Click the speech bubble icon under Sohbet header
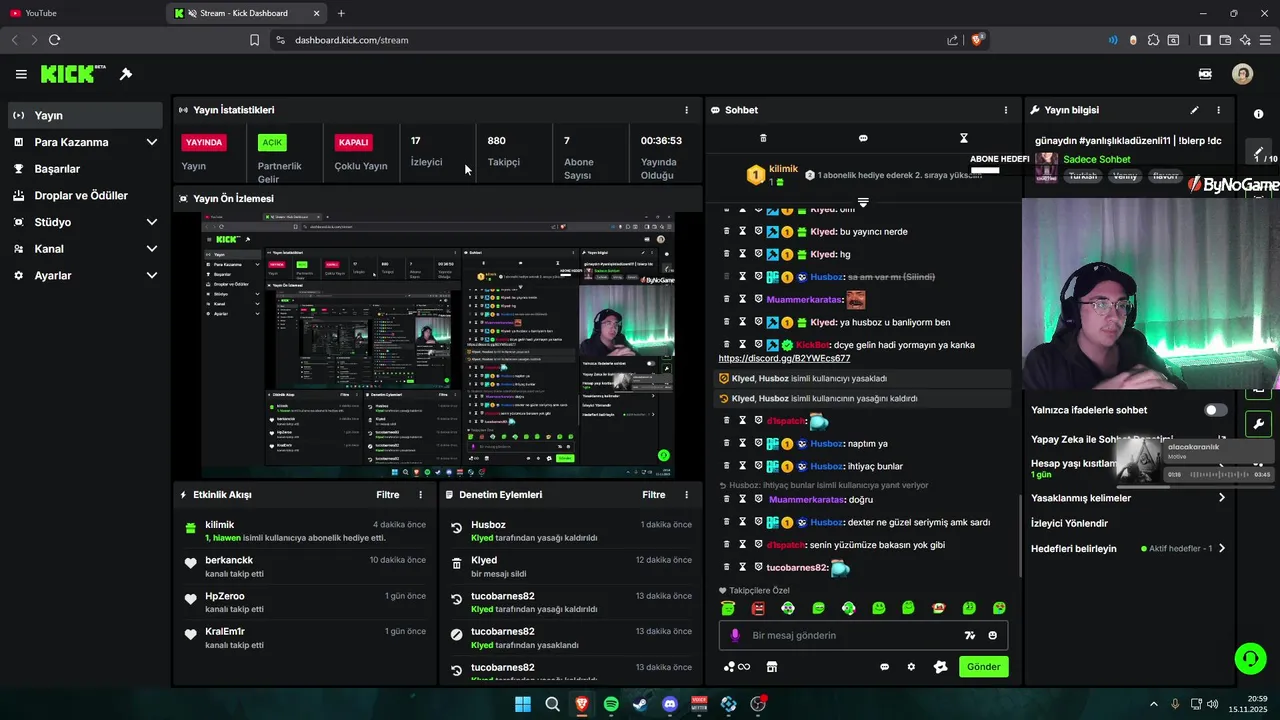The image size is (1280, 720). 863,138
